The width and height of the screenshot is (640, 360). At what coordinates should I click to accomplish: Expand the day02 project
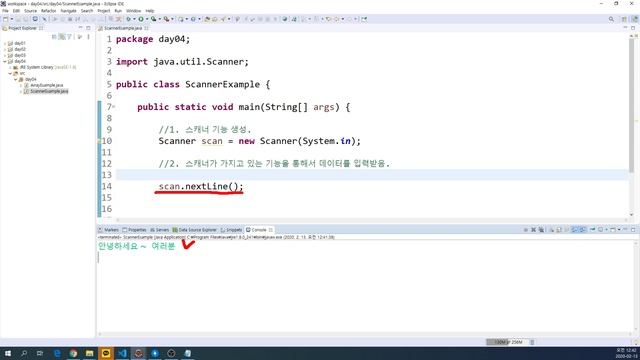pos(5,49)
